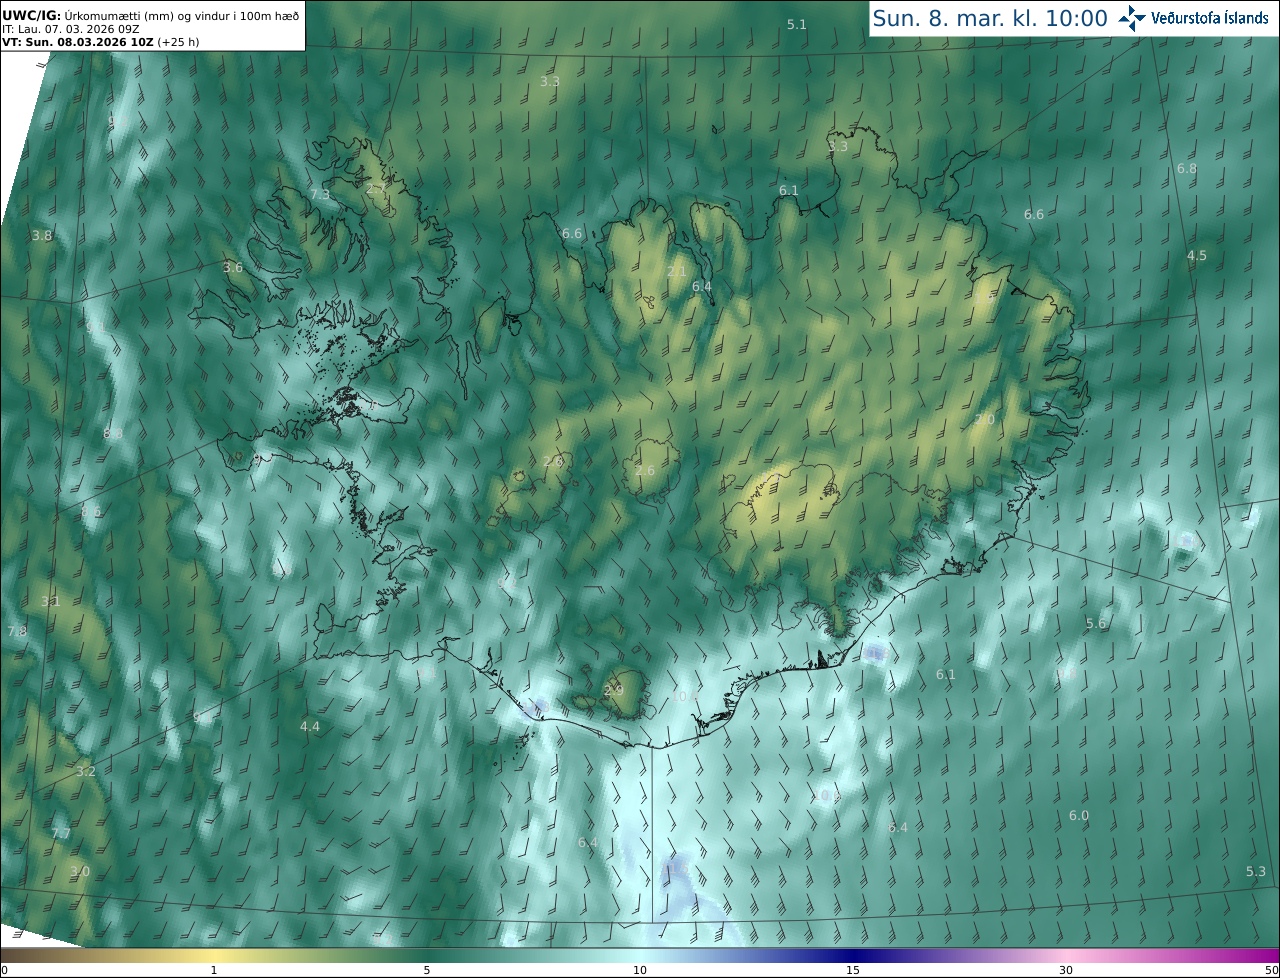The height and width of the screenshot is (978, 1280).
Task: Click the 2.9 value on the map
Action: [614, 691]
